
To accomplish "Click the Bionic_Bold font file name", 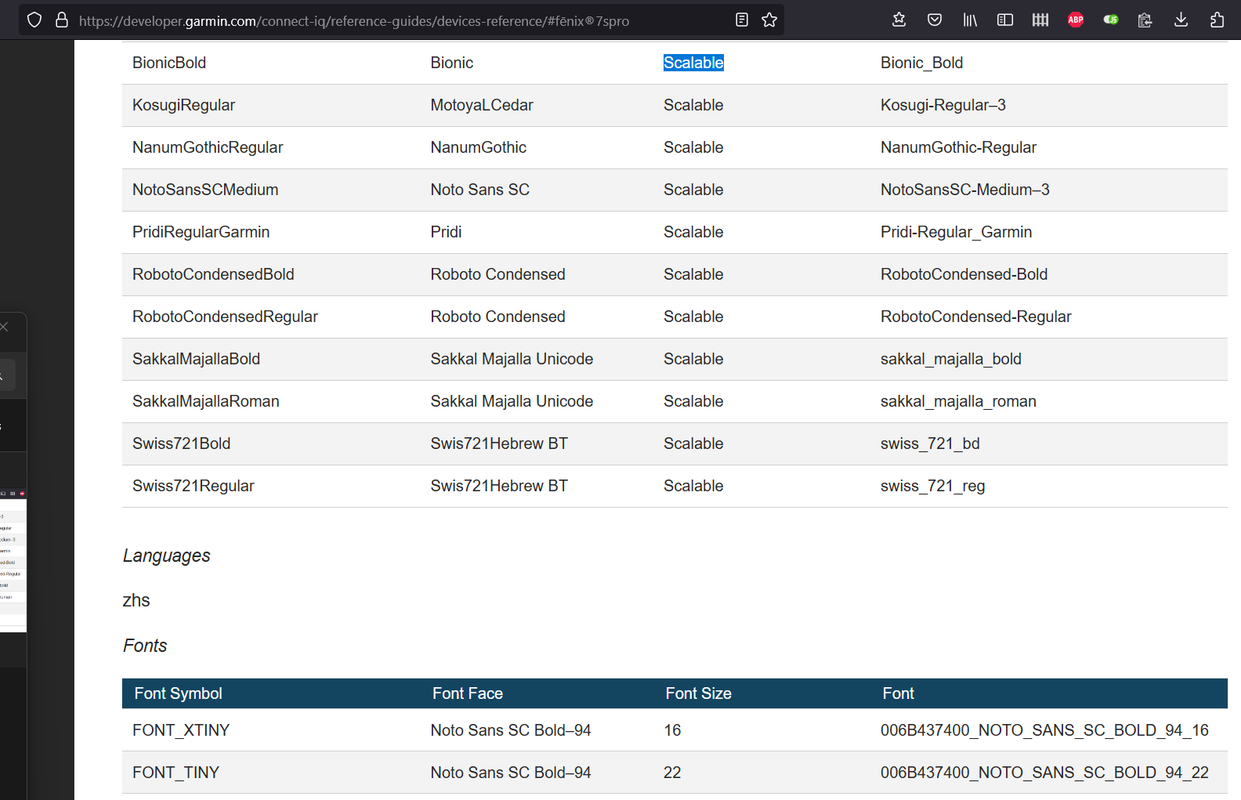I will (x=922, y=63).
